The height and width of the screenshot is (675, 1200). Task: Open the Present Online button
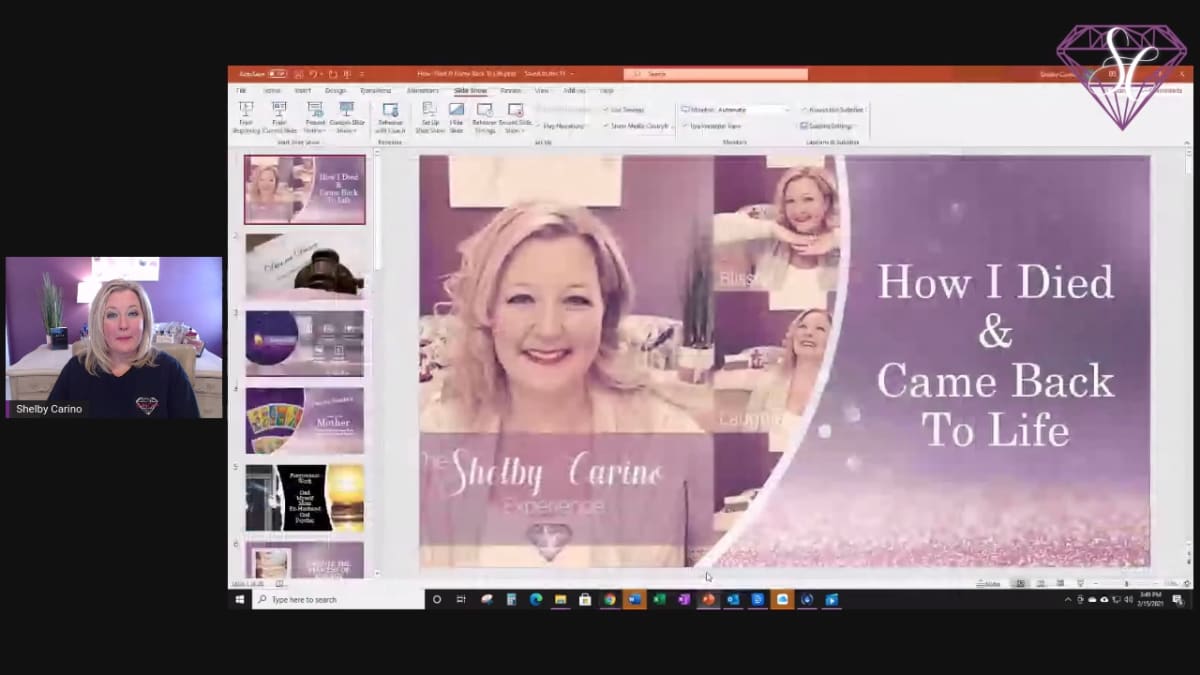[x=315, y=116]
